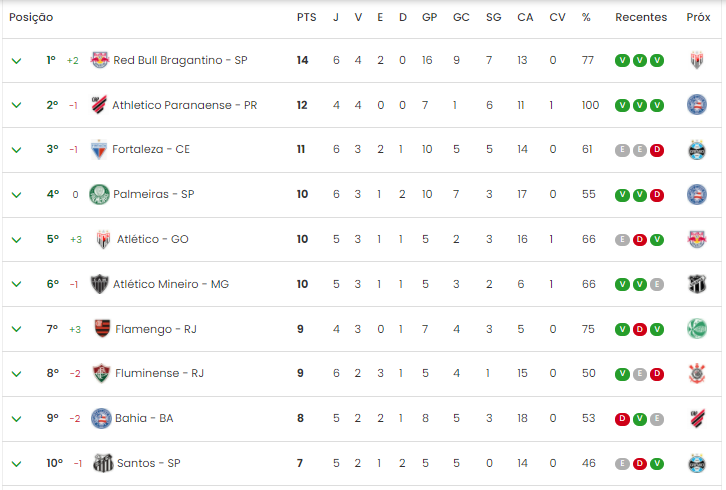Click the Palmeiras green crest icon
Image resolution: width=726 pixels, height=490 pixels.
[x=99, y=195]
